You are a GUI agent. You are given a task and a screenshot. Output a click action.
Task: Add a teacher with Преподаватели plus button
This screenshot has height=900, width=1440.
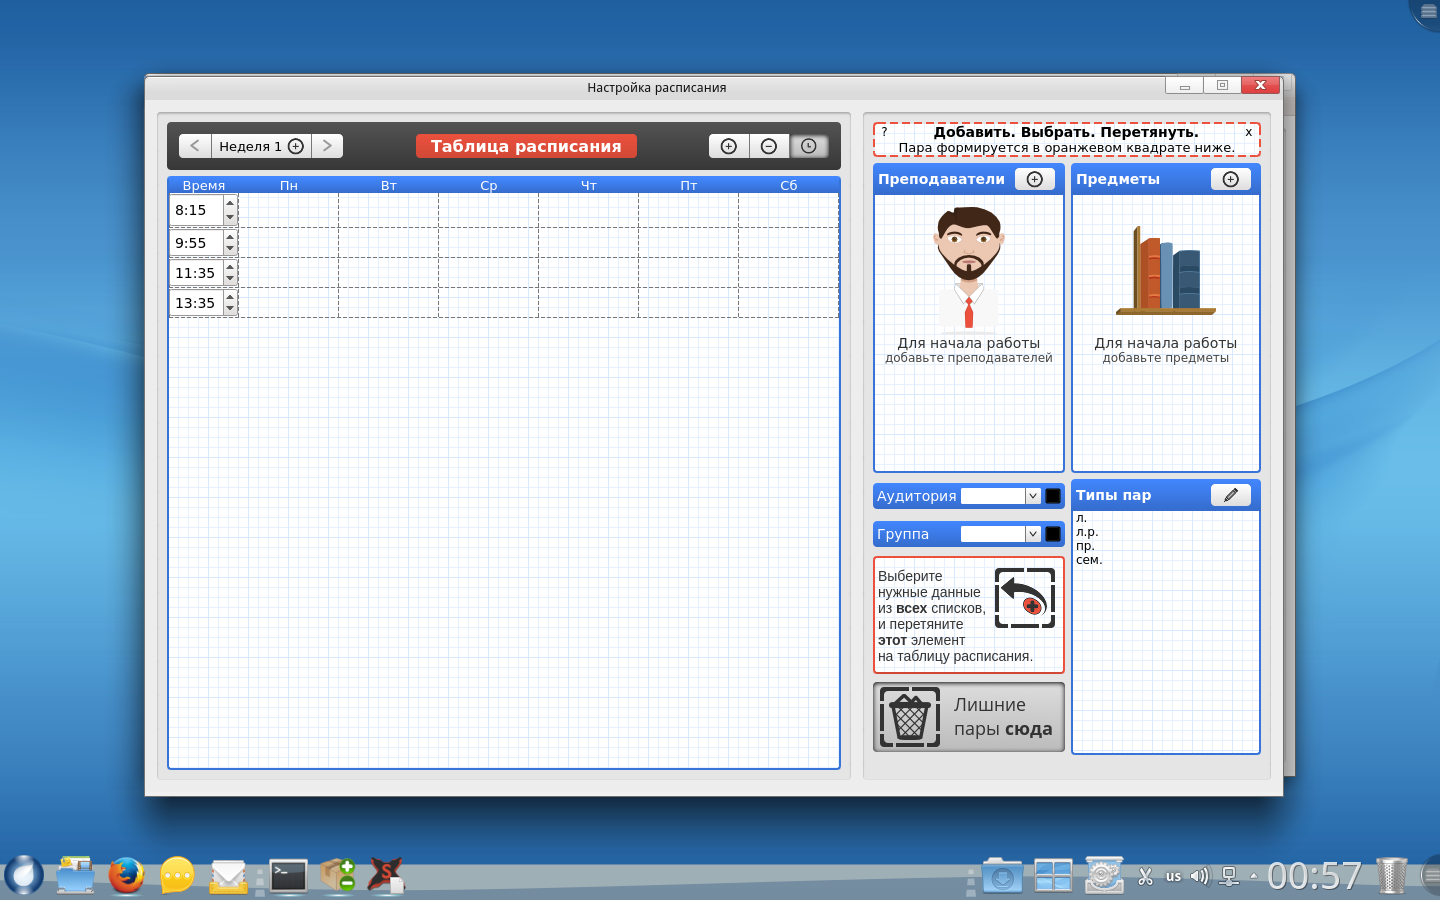coord(1035,179)
